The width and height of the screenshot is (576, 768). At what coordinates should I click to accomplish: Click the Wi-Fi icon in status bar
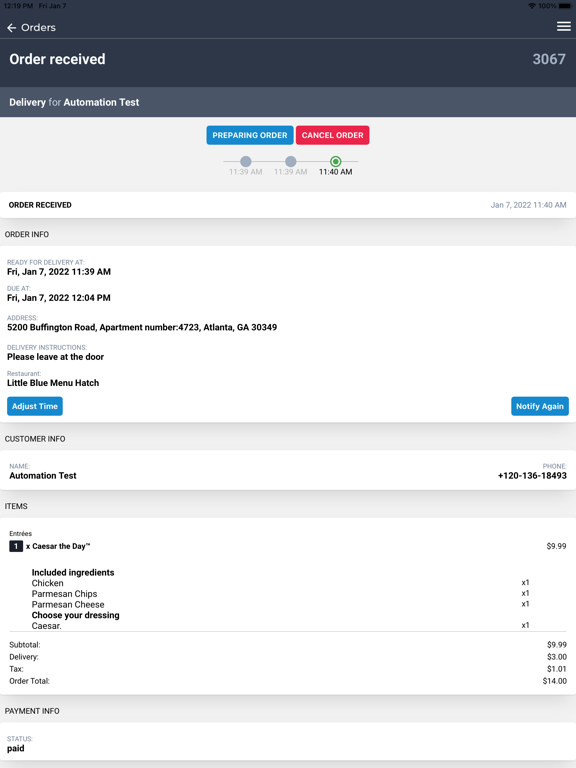[532, 6]
